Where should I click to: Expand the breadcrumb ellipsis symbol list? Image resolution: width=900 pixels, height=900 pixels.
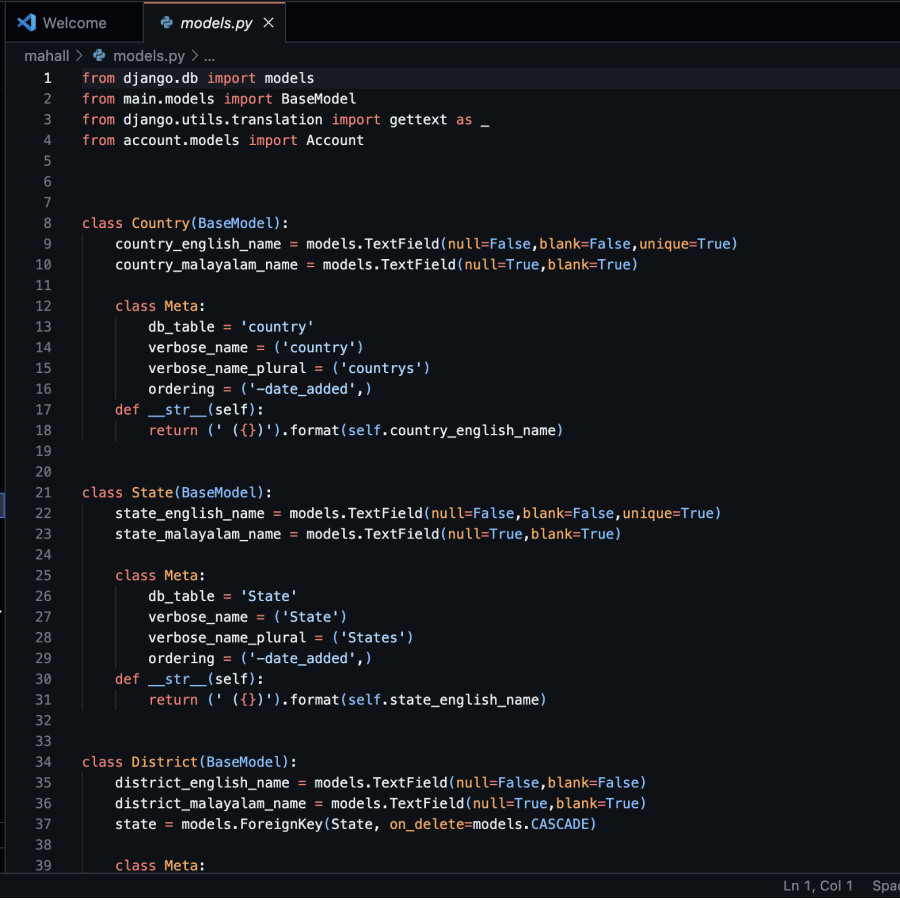(209, 56)
